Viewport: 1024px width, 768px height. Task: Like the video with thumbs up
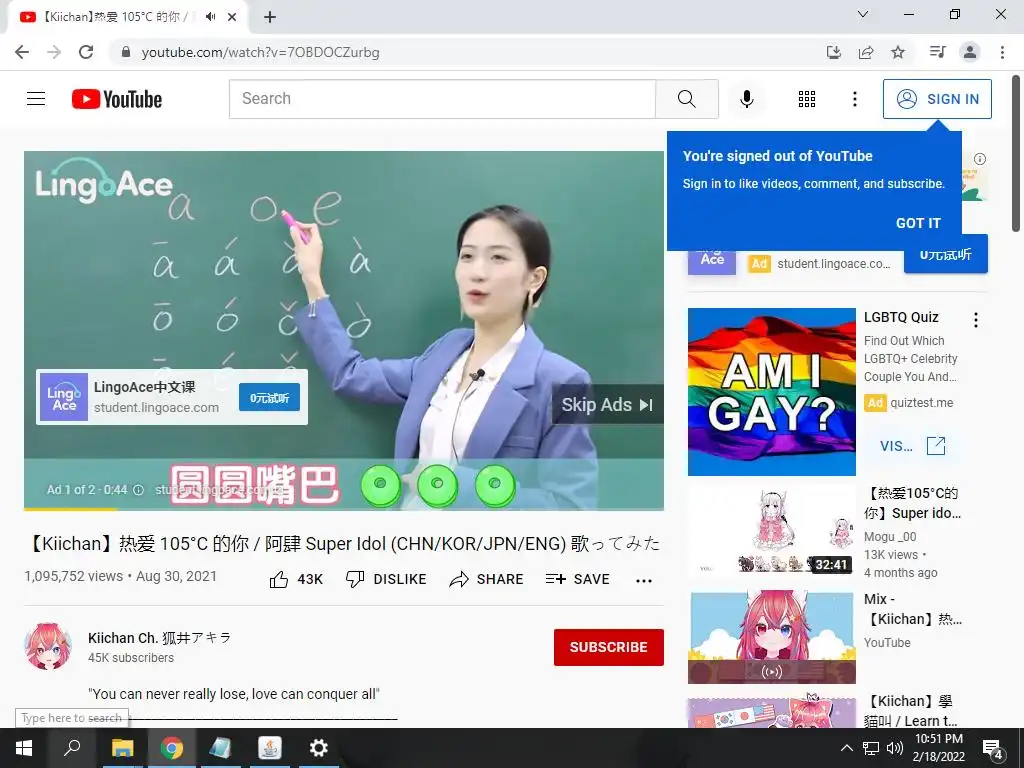(296, 579)
